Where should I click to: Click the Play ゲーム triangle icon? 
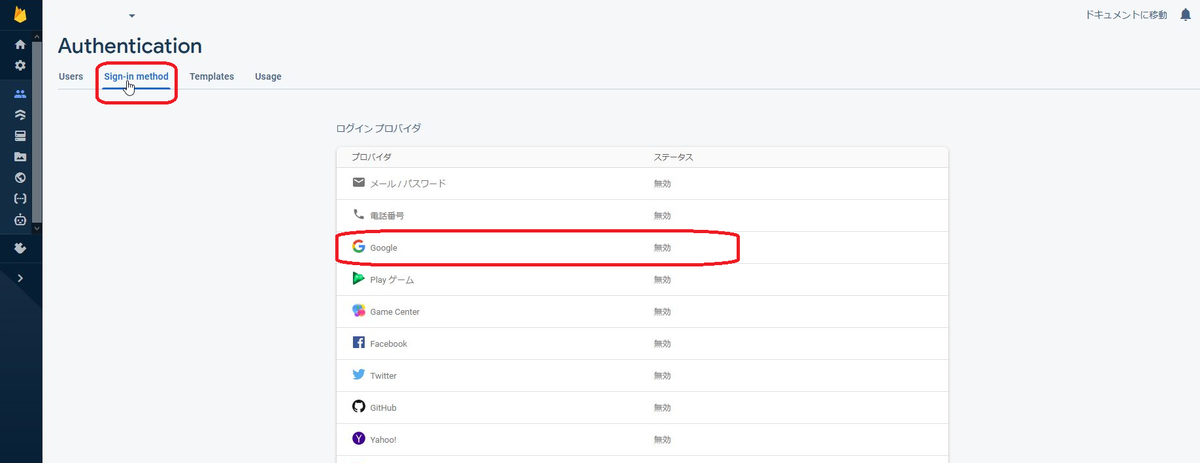click(x=359, y=279)
